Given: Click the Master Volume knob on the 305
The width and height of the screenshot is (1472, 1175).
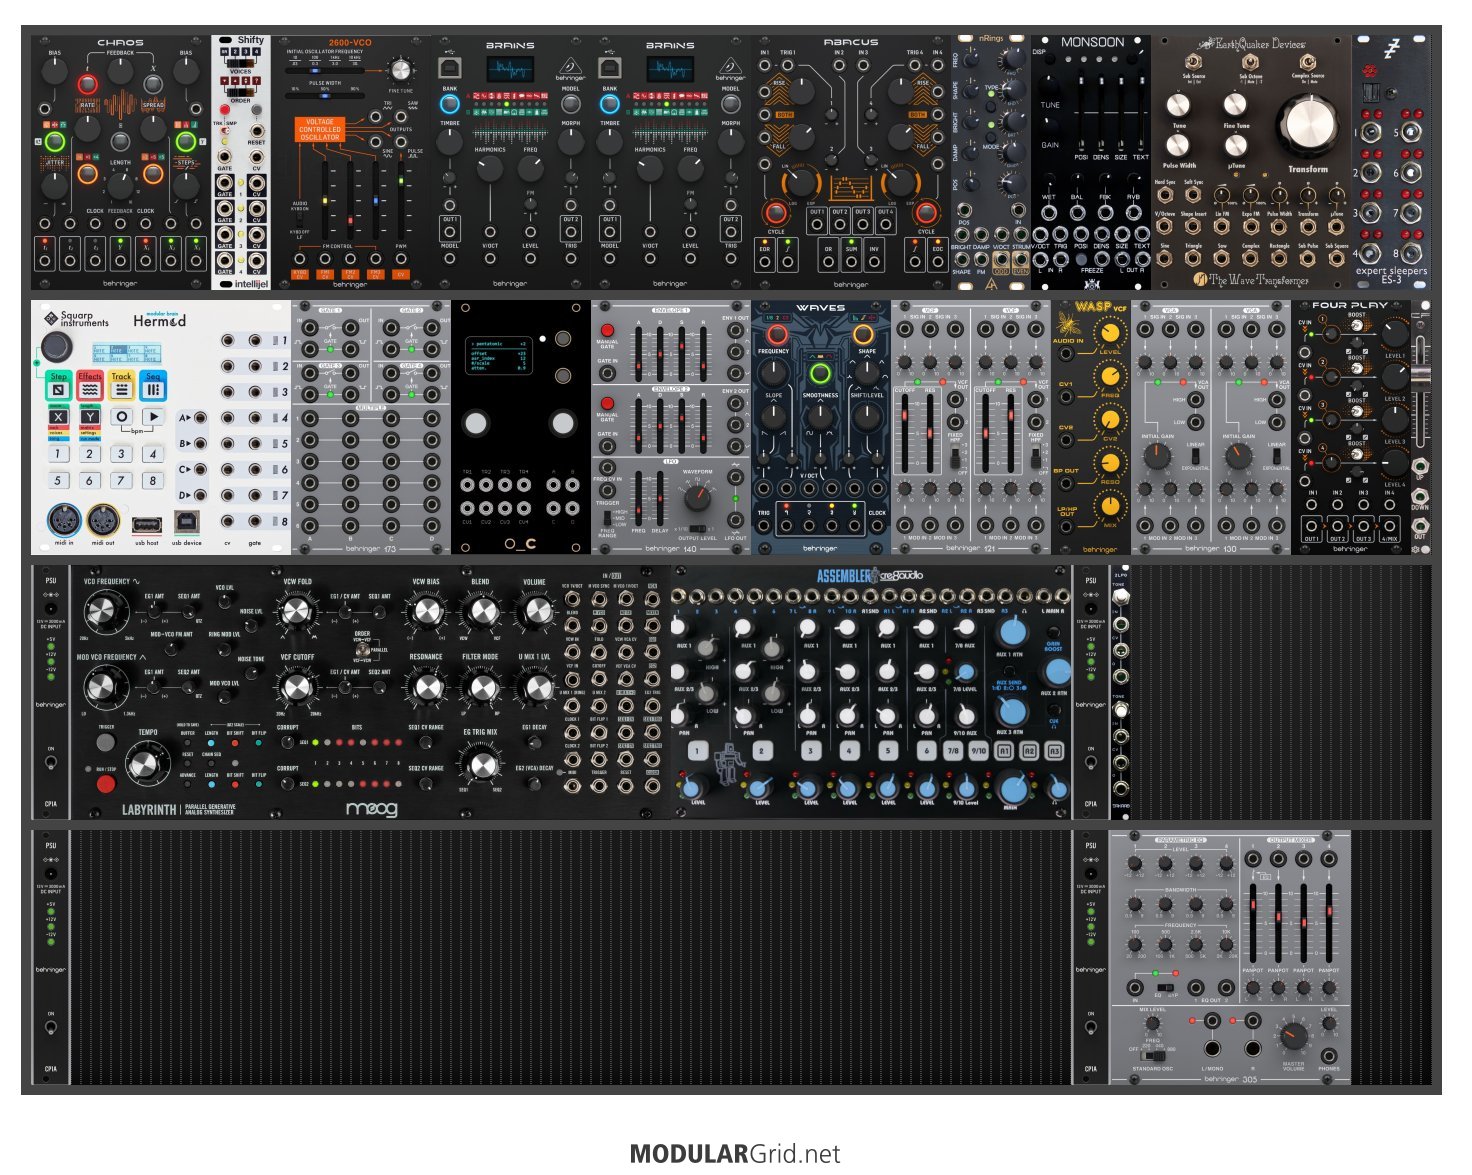Looking at the screenshot, I should (x=1293, y=1037).
